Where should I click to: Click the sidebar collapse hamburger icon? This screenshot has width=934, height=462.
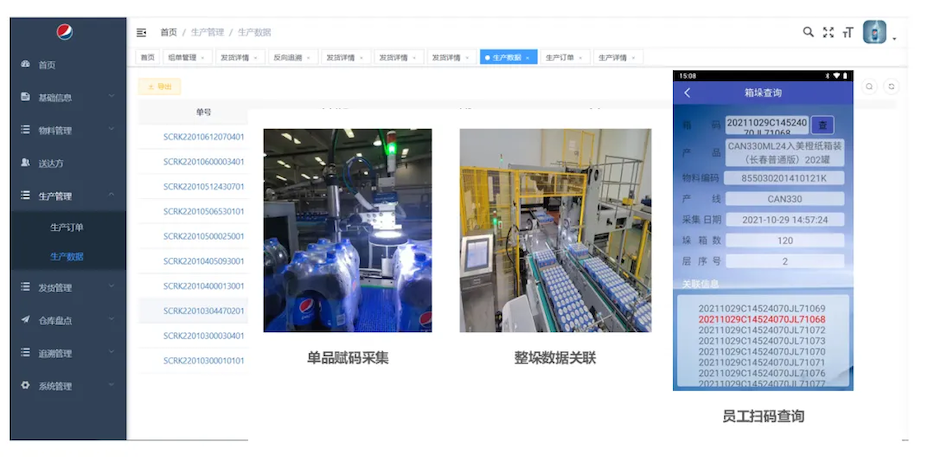pos(142,33)
